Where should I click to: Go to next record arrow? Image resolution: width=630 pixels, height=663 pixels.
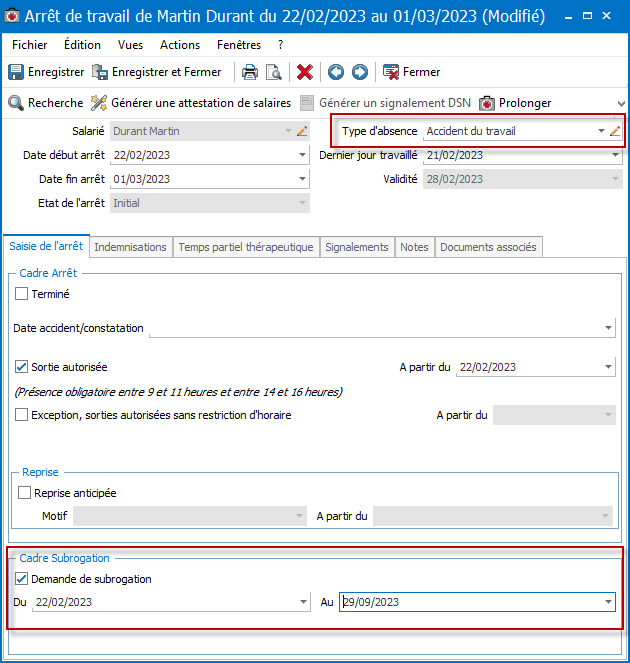[x=360, y=72]
